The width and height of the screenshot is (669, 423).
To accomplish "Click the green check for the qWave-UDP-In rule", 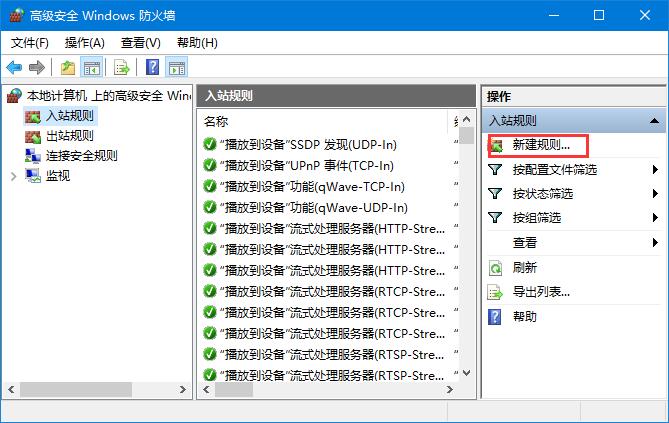I will point(209,207).
